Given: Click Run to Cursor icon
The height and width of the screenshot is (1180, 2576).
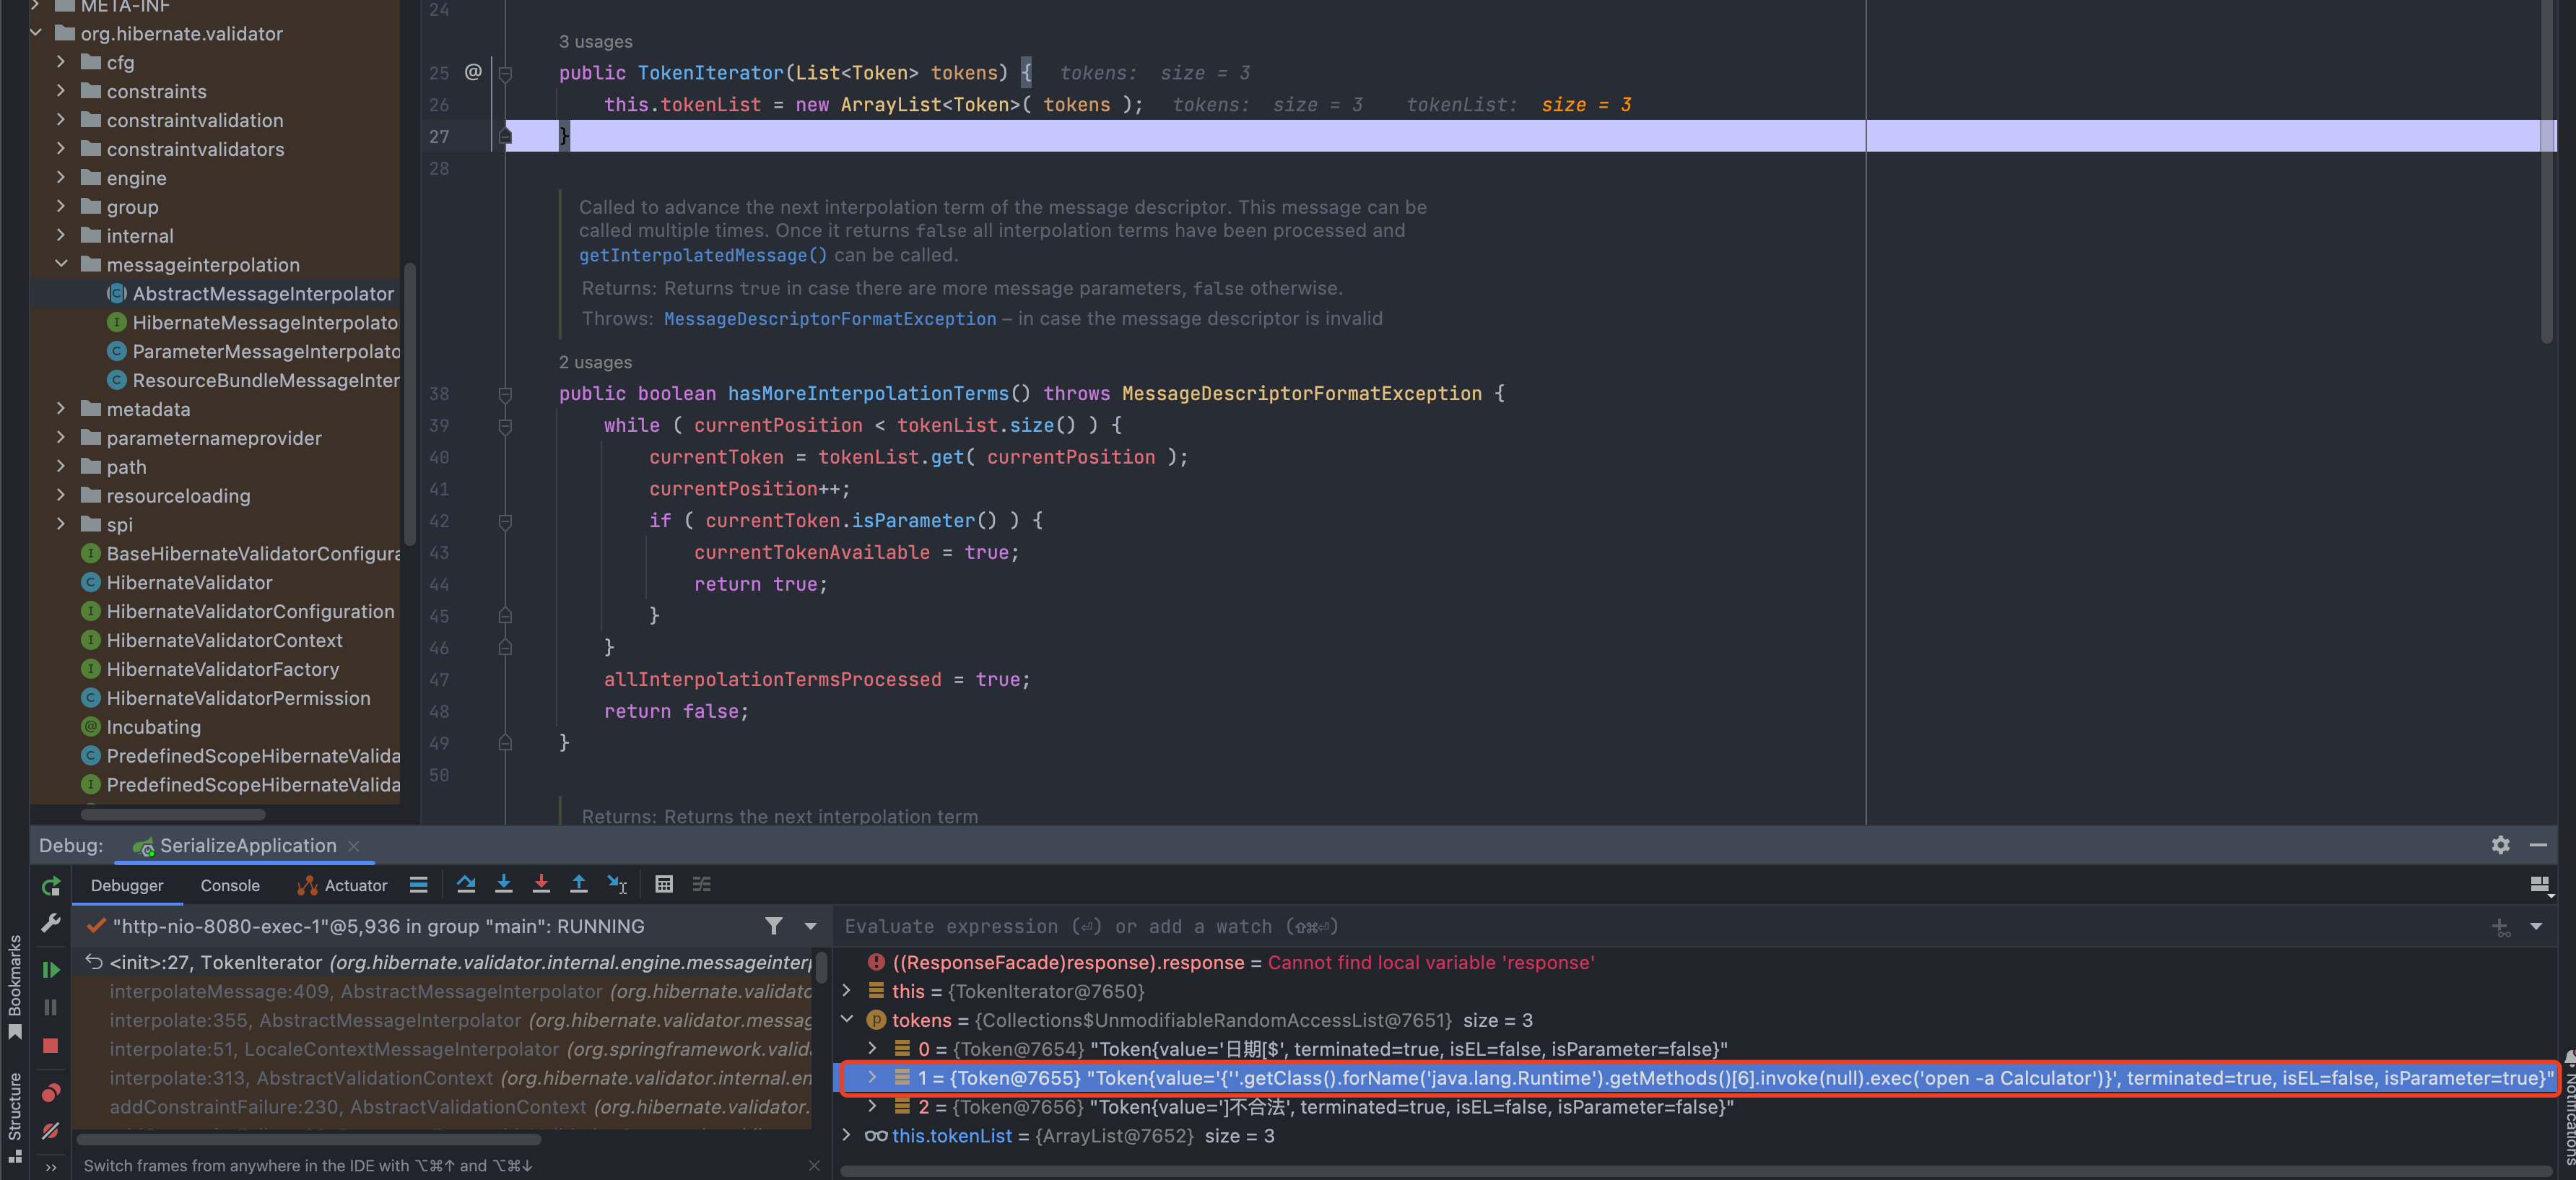Looking at the screenshot, I should 617,884.
